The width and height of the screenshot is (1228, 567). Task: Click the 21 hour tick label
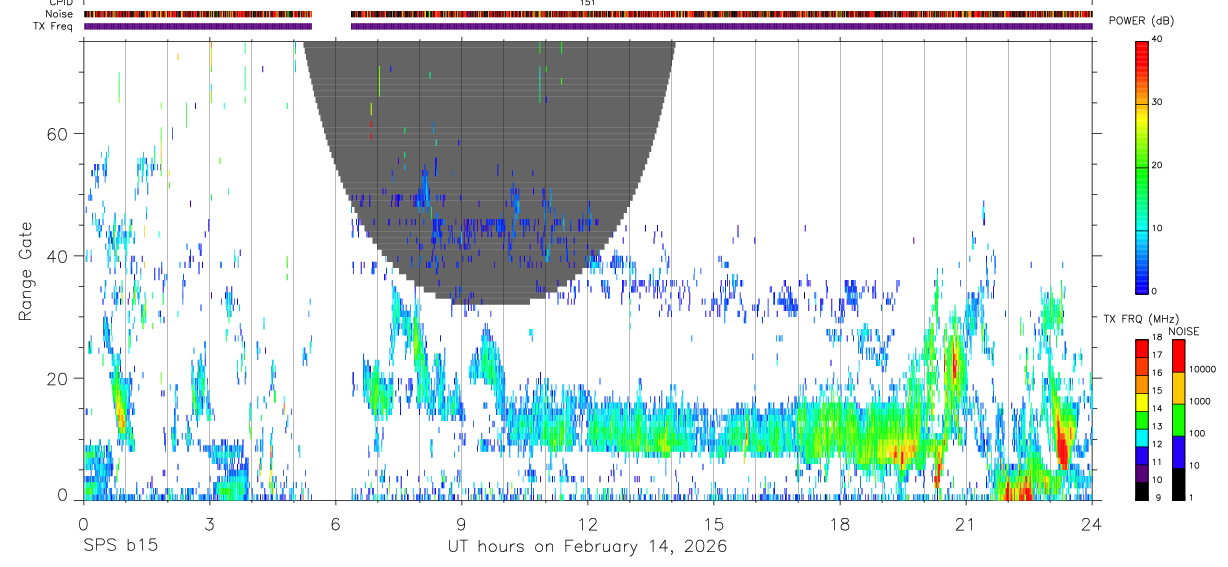click(965, 522)
